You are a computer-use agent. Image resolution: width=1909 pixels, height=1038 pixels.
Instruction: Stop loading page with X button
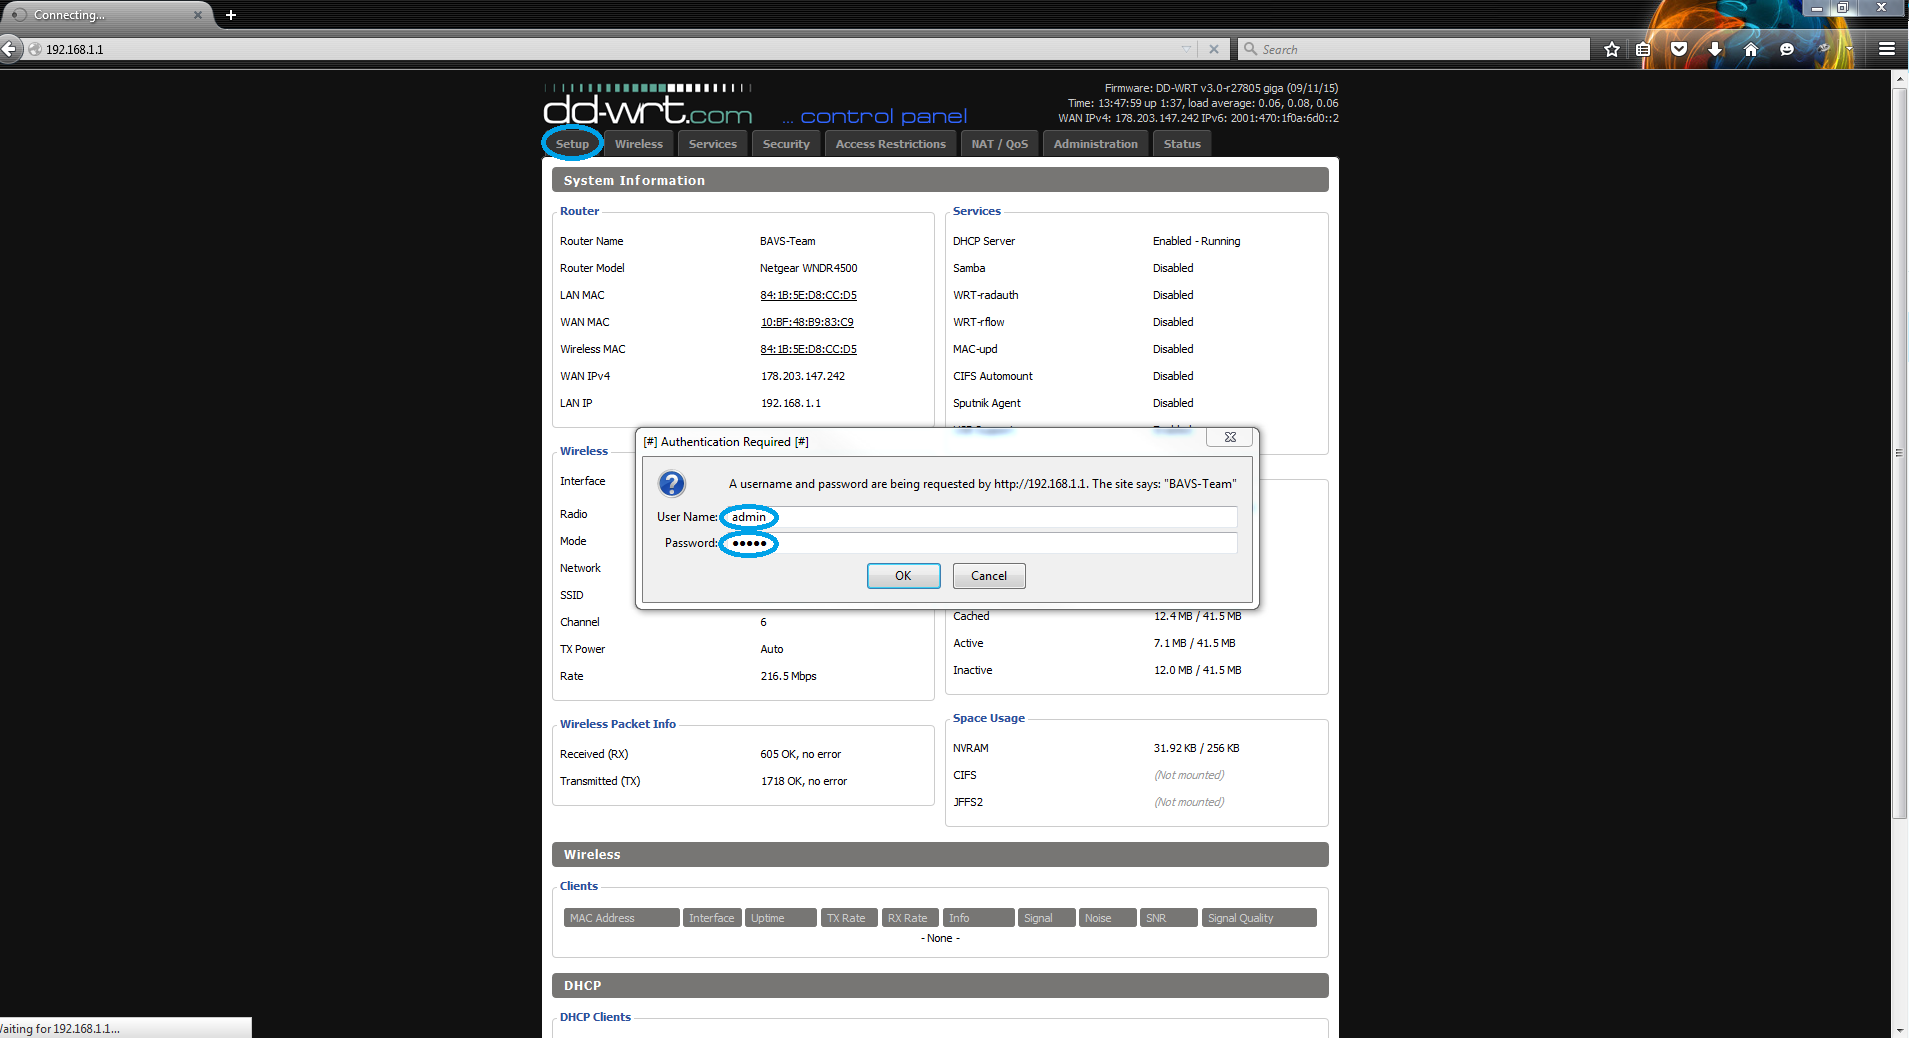click(x=1213, y=49)
